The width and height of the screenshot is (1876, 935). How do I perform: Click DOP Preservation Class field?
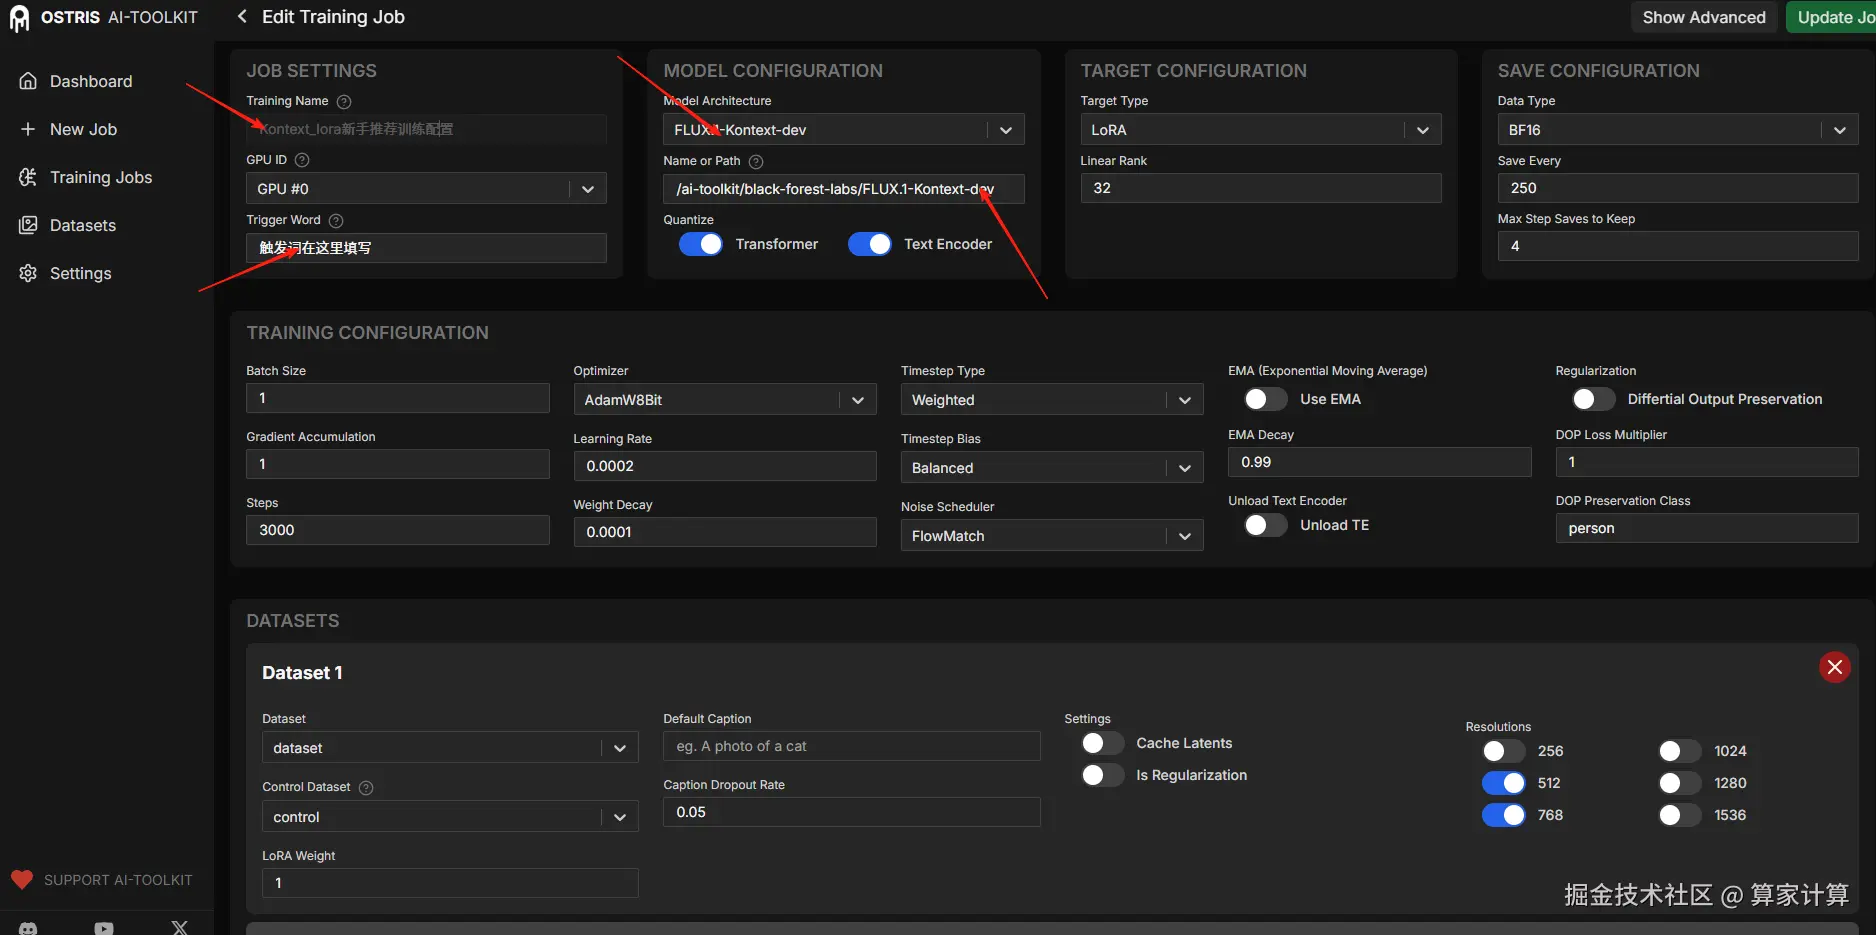click(x=1706, y=528)
